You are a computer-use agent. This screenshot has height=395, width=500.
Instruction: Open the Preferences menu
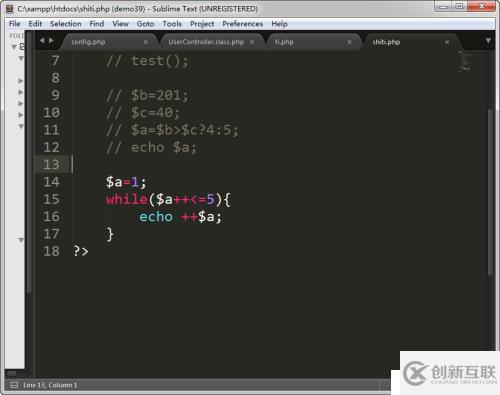click(243, 24)
